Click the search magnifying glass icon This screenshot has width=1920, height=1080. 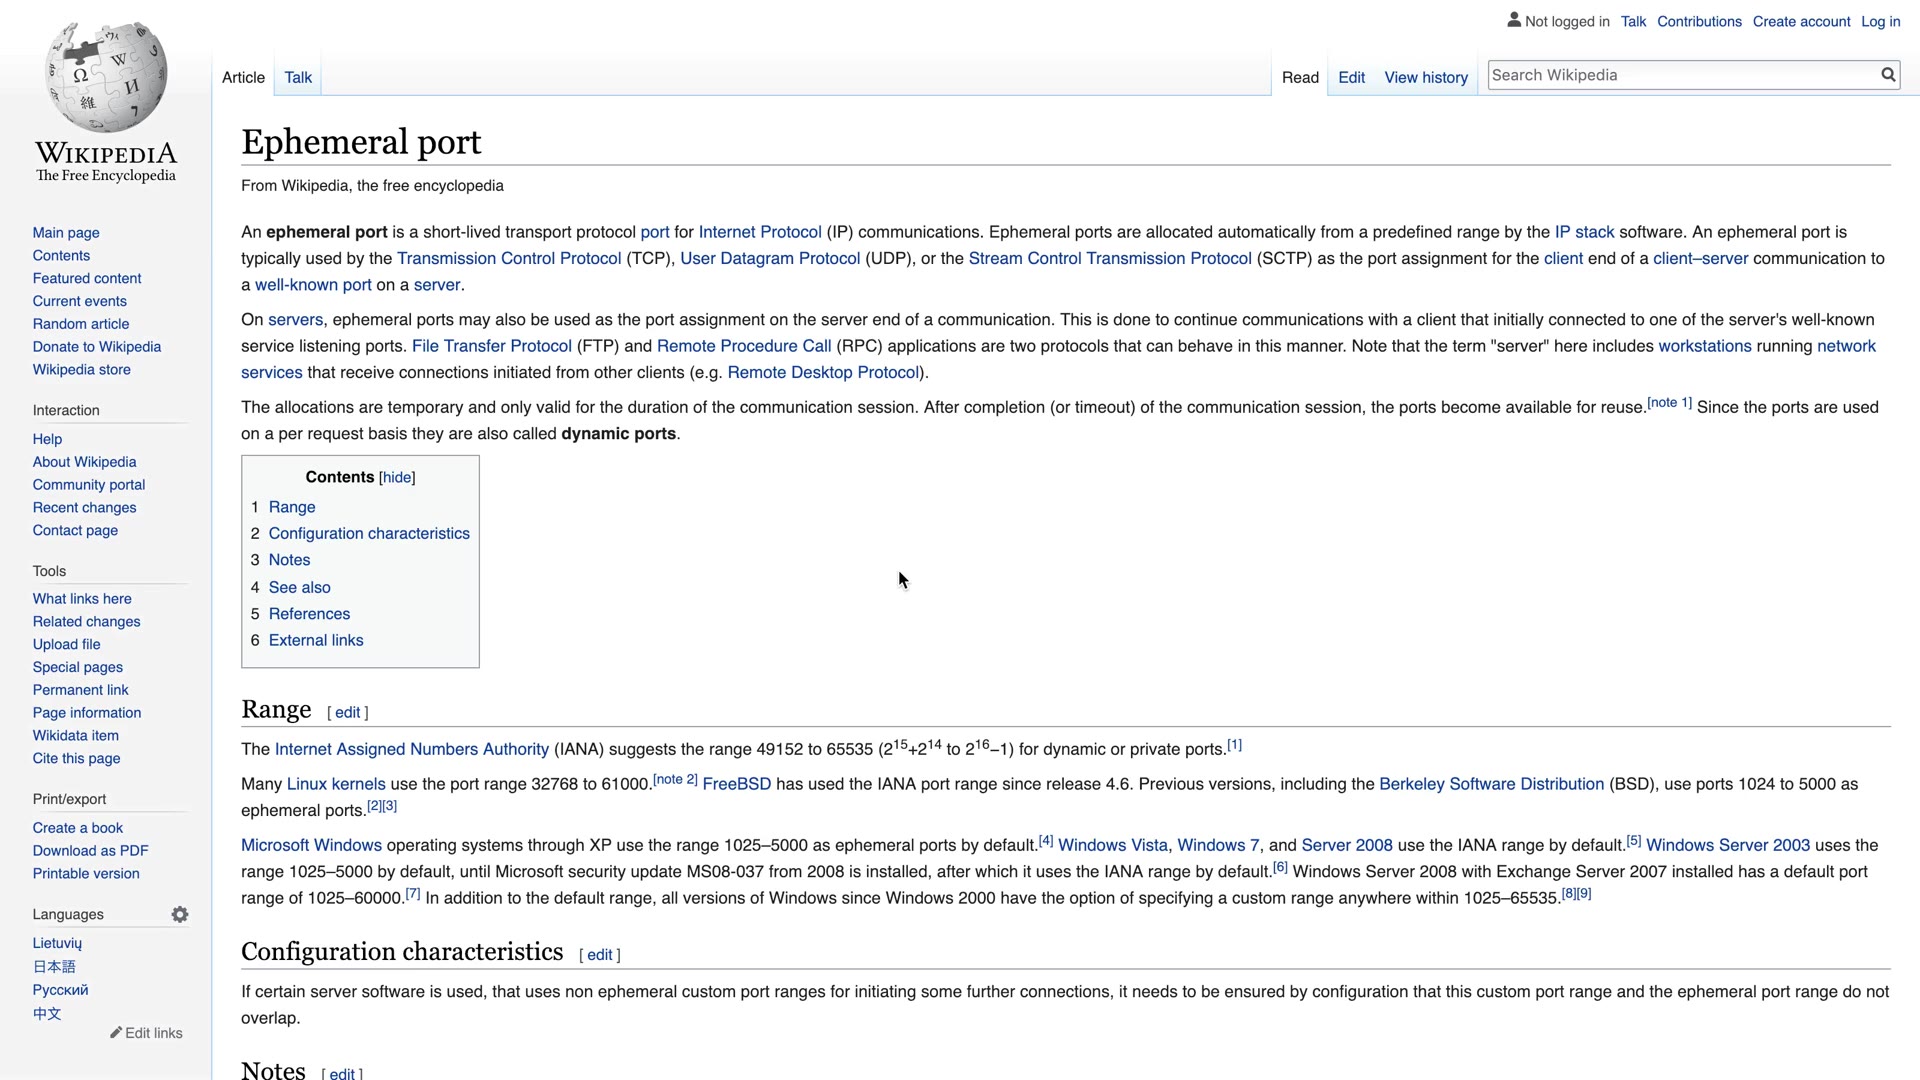click(x=1888, y=75)
